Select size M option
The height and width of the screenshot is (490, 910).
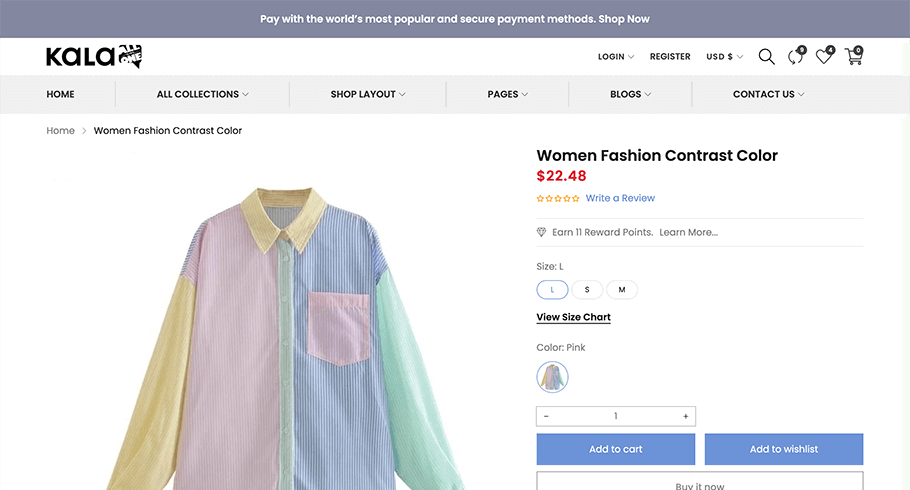pyautogui.click(x=622, y=290)
